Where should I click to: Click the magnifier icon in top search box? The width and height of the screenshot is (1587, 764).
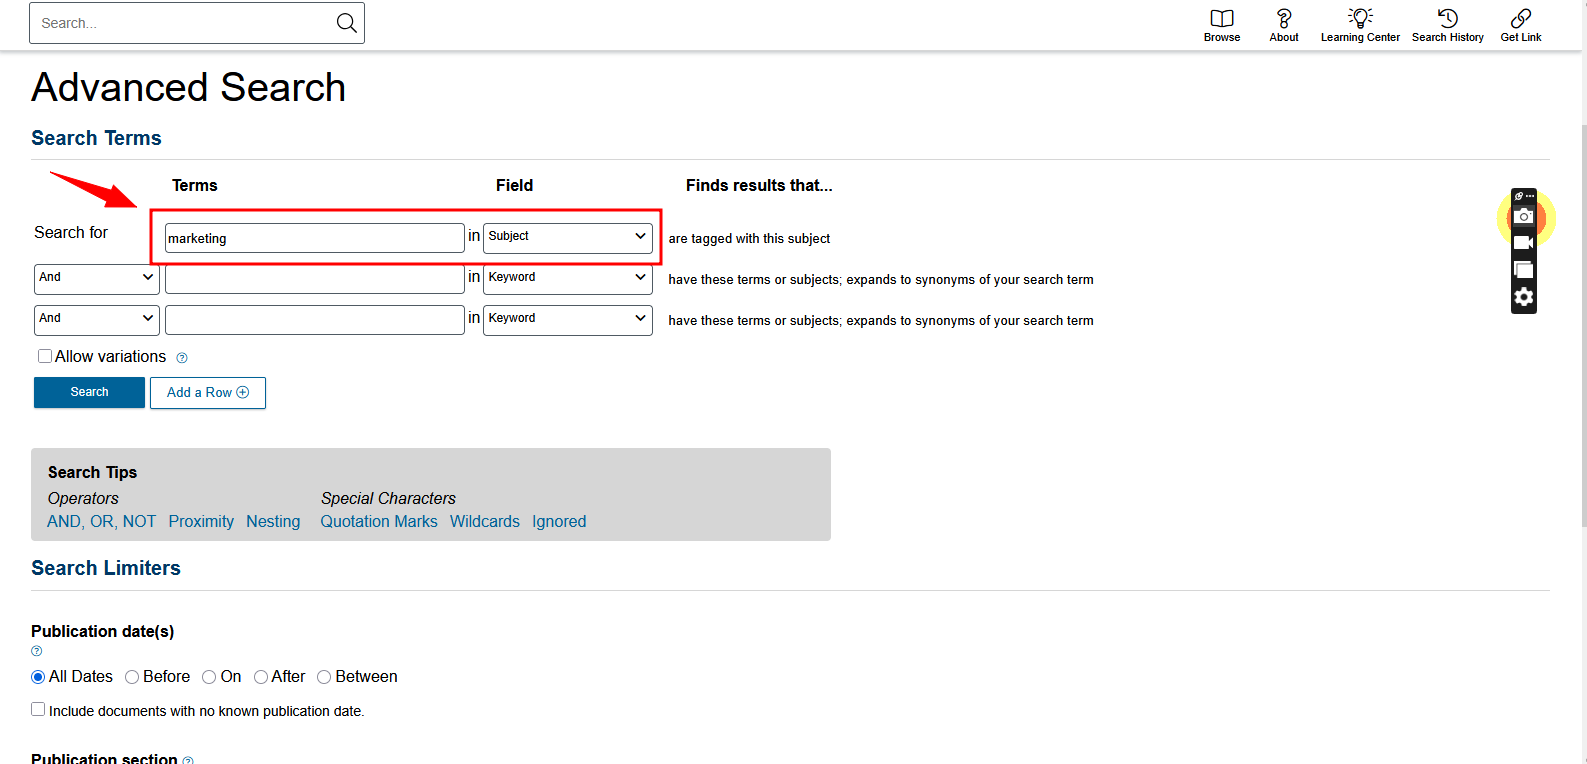point(346,23)
